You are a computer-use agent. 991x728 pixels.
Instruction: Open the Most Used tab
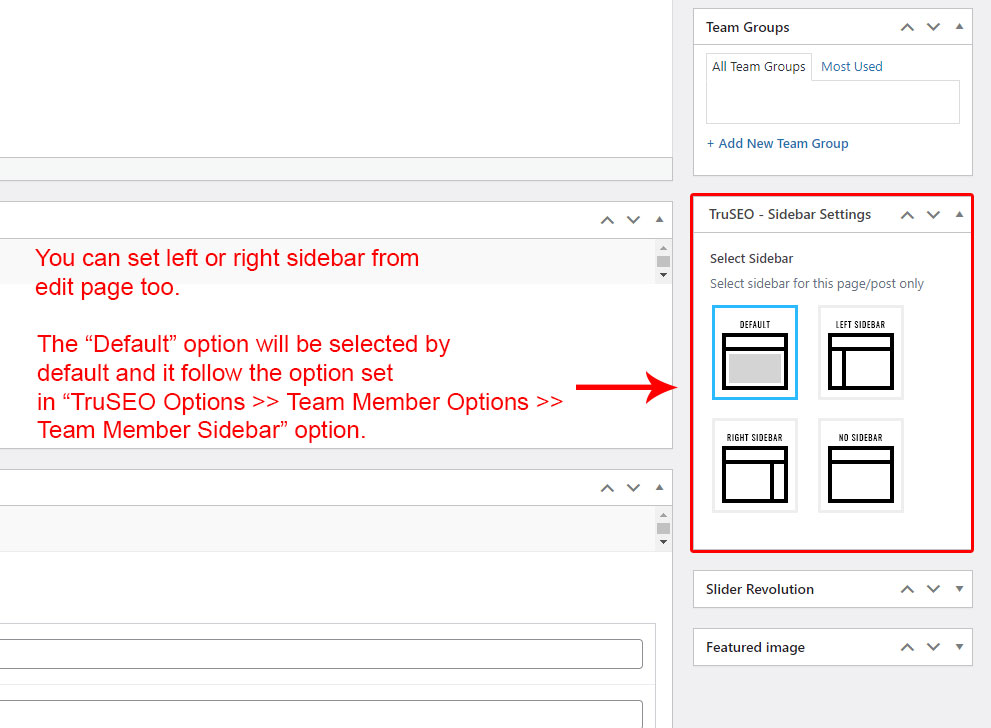pos(851,67)
